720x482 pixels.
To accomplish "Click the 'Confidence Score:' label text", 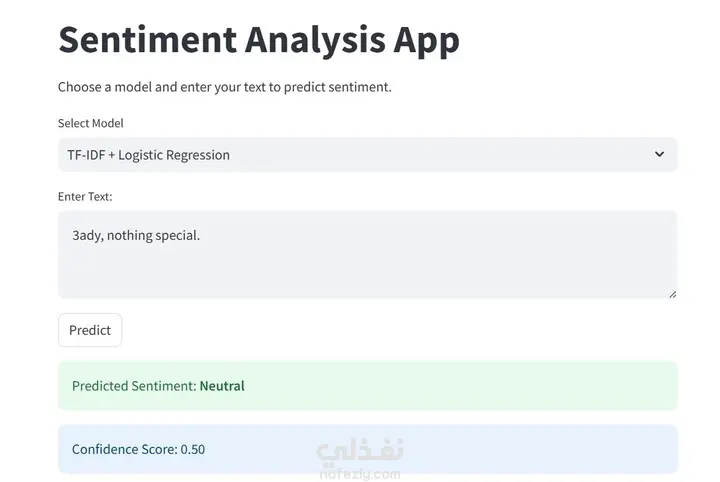I will tap(124, 449).
